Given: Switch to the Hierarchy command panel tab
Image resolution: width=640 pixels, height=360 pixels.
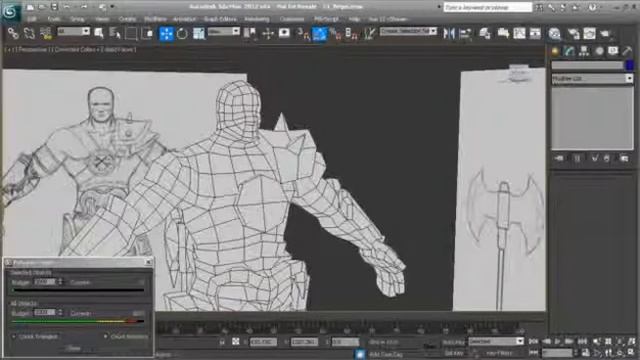Looking at the screenshot, I should pyautogui.click(x=584, y=51).
